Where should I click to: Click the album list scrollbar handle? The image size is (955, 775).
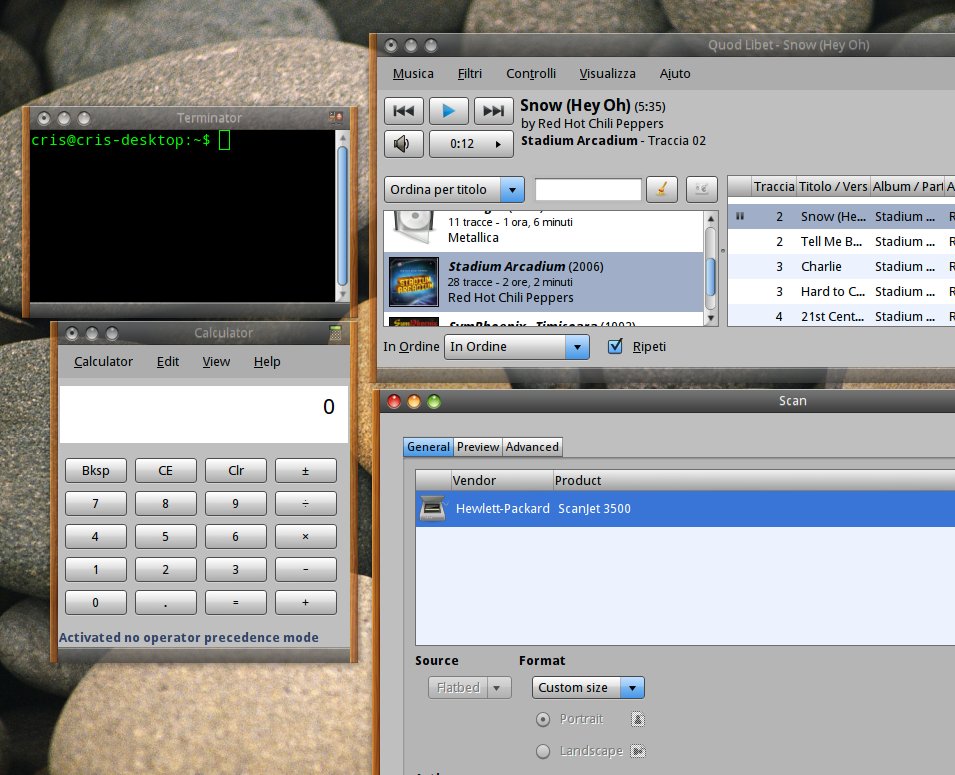click(710, 278)
